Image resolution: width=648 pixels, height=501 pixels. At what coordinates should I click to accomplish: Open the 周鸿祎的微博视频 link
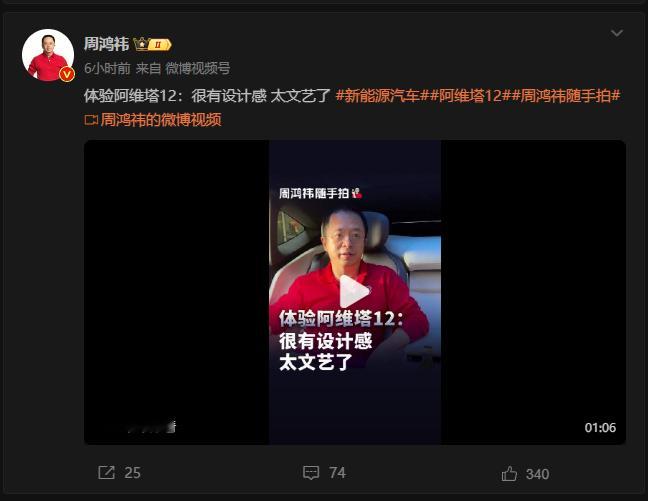[x=161, y=120]
